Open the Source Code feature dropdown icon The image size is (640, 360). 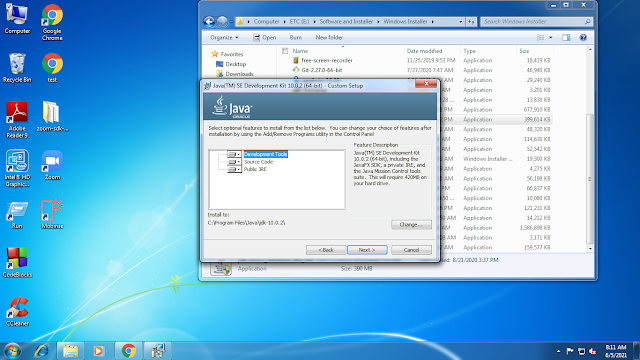(x=234, y=162)
